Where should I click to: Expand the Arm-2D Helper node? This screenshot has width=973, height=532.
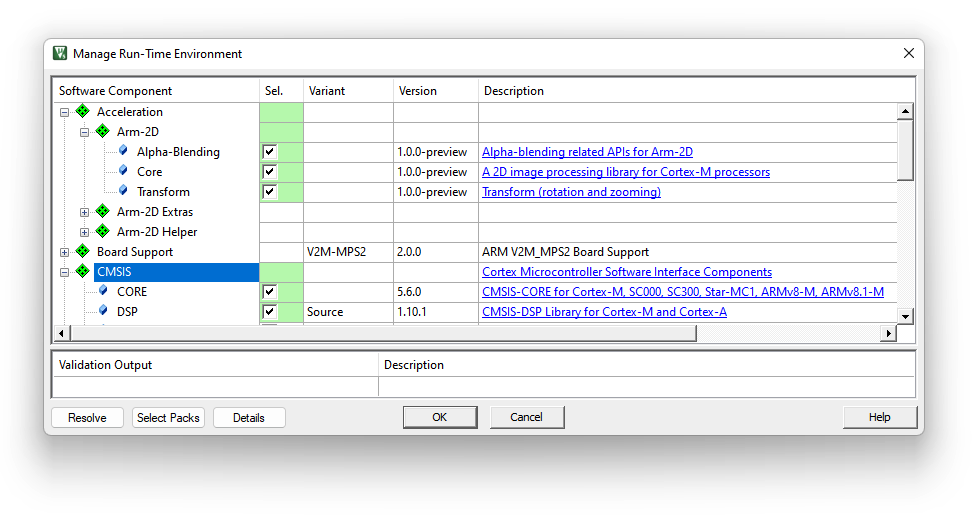85,232
